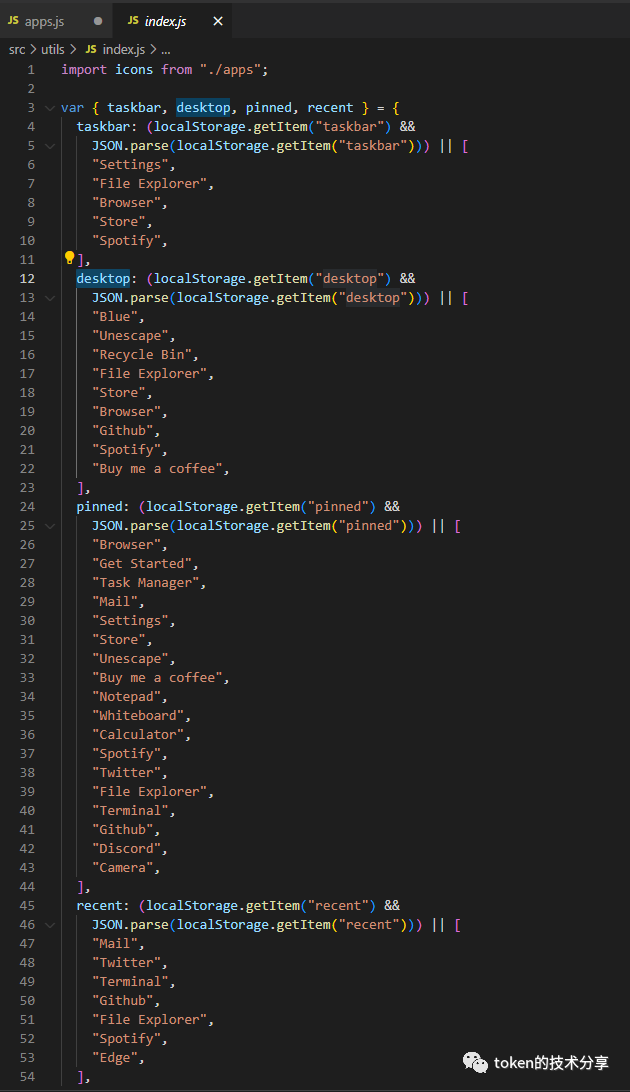Select the index.js editor tab

click(165, 22)
